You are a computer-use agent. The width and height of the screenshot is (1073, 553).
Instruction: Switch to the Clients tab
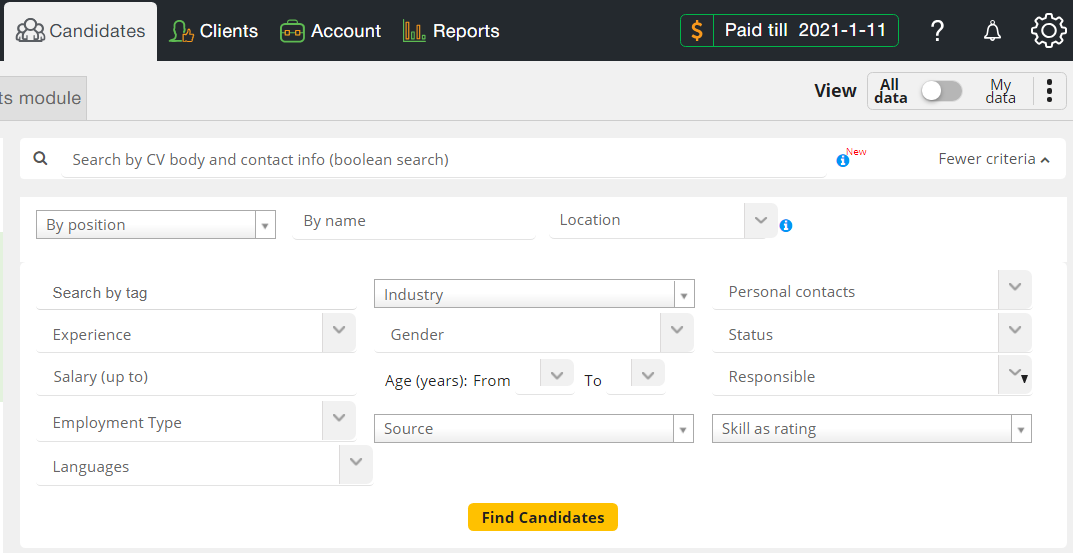tap(214, 31)
